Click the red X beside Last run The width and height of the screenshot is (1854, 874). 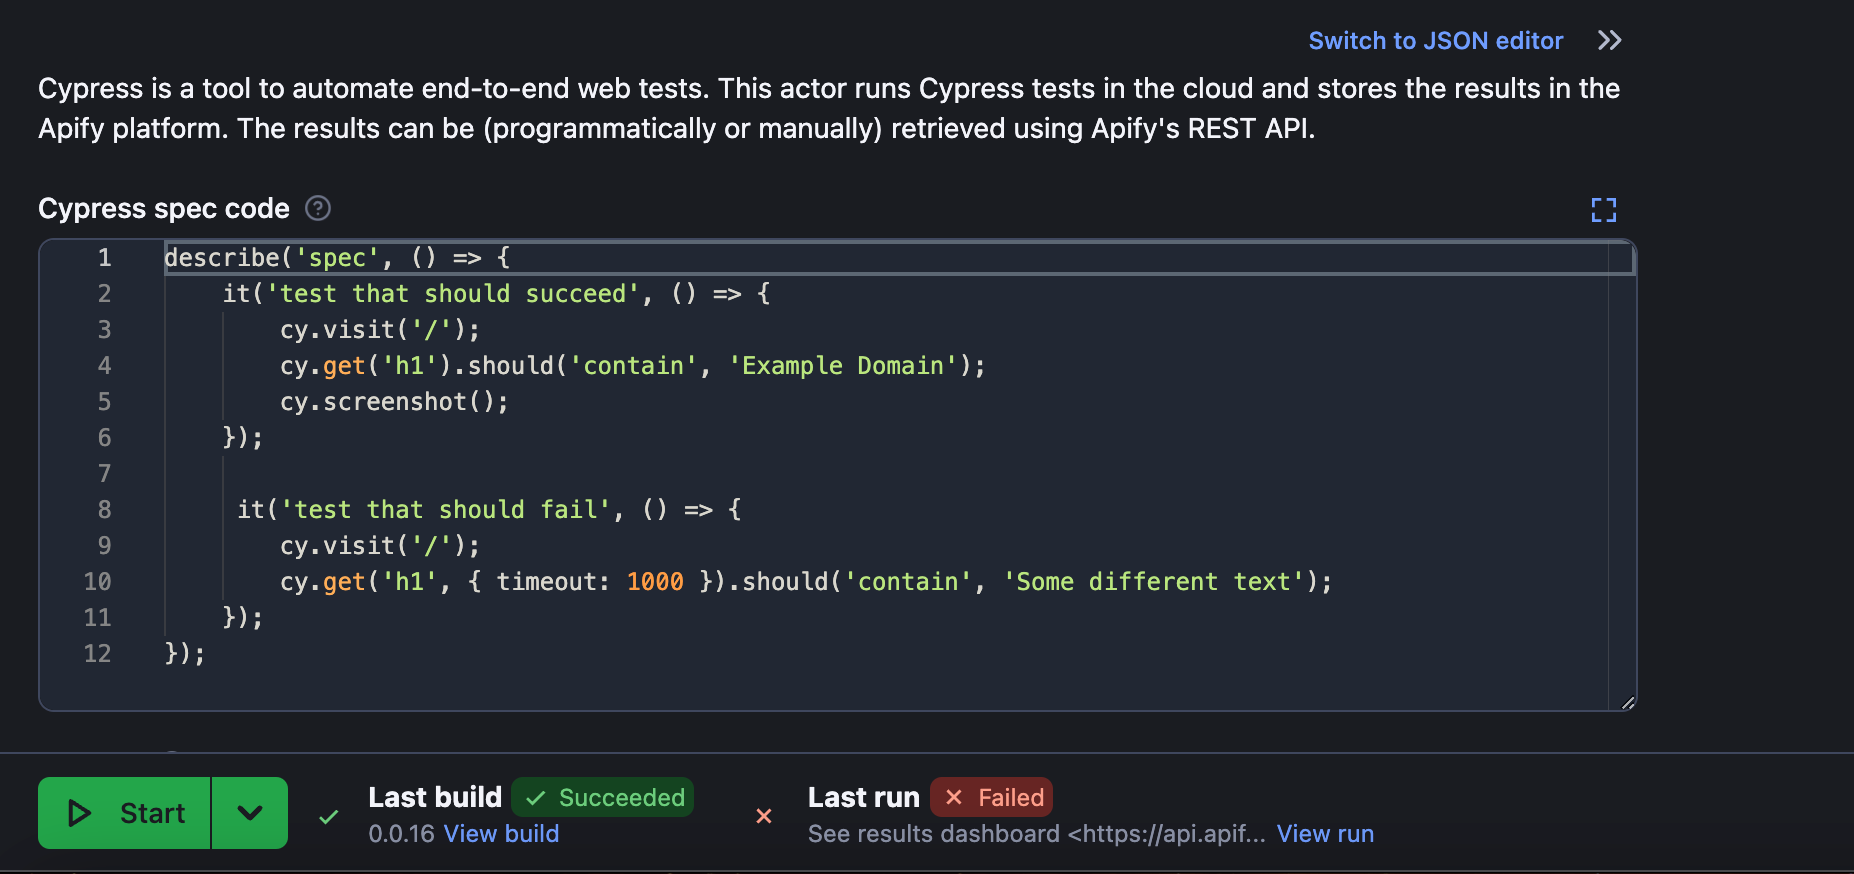pyautogui.click(x=764, y=816)
